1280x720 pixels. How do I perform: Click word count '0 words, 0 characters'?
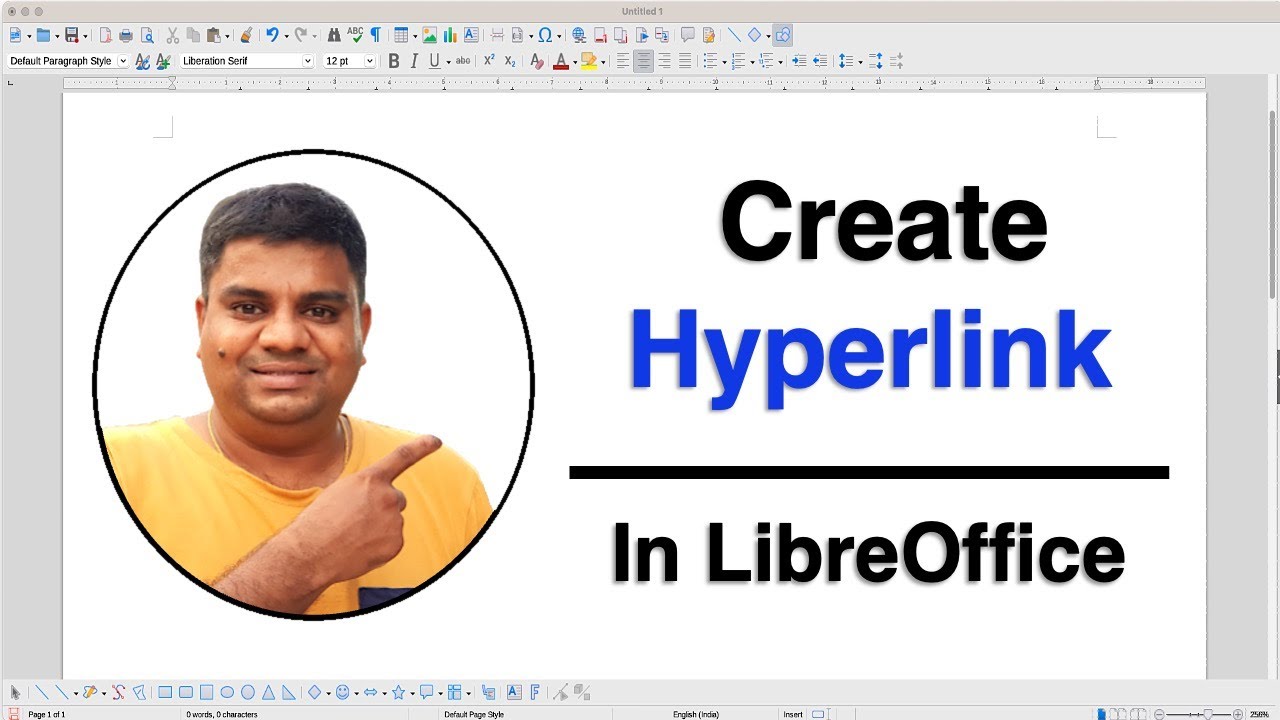[222, 714]
